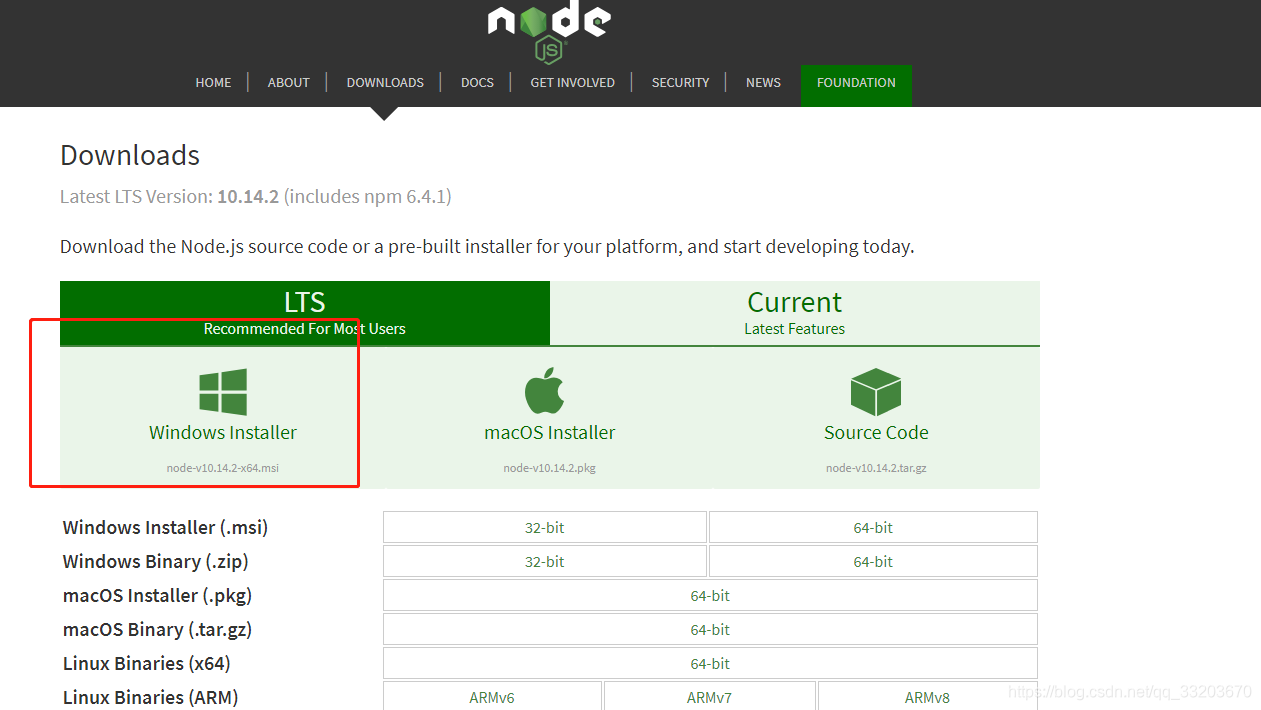Click the Windows logo icon
This screenshot has height=710, width=1261.
pos(223,391)
